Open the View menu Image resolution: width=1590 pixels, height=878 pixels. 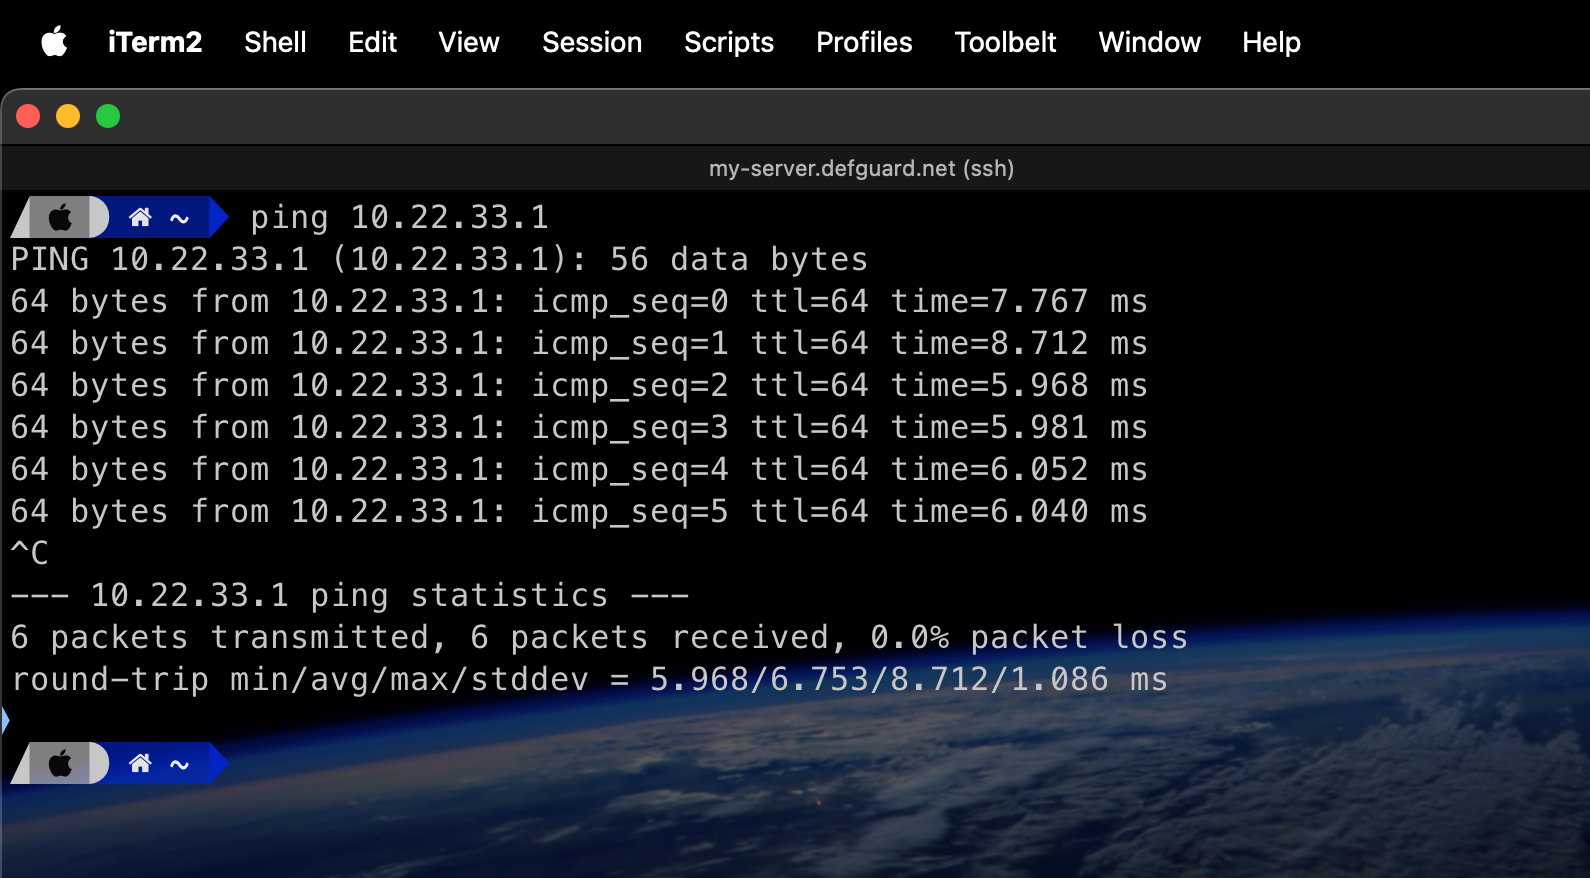coord(468,42)
